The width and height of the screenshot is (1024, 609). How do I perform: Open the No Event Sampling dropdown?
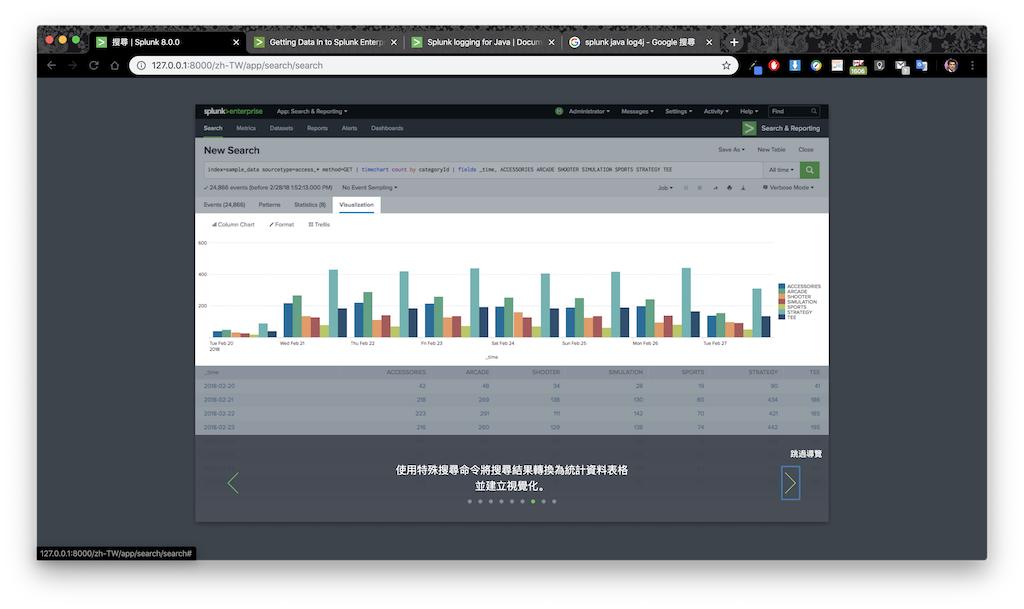click(370, 188)
